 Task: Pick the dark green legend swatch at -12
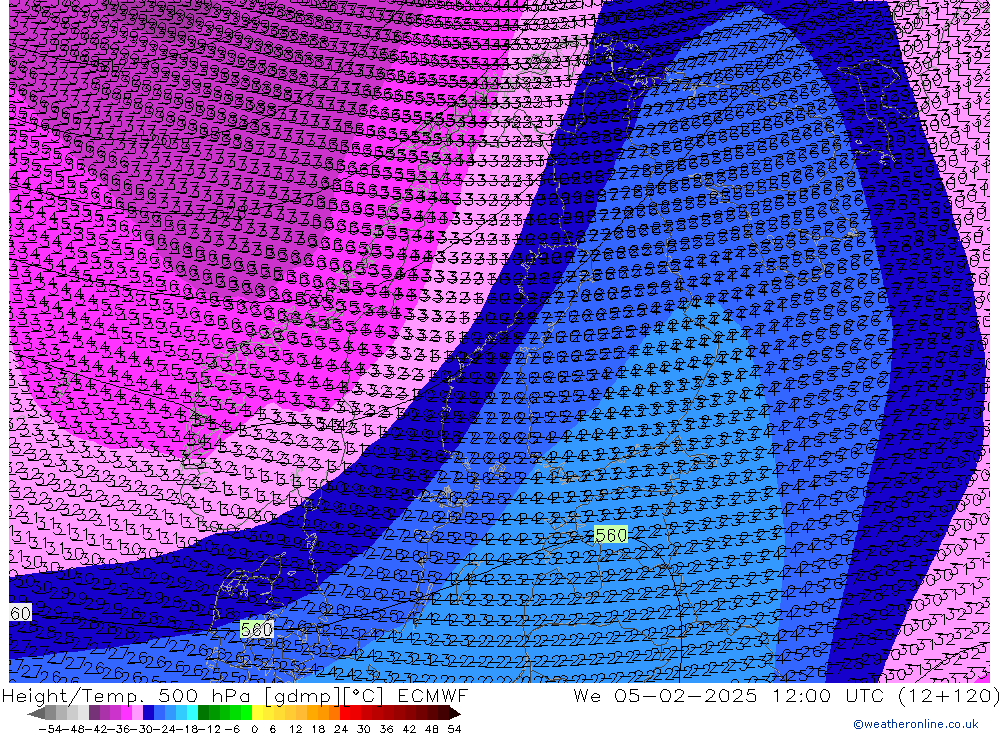(x=203, y=713)
